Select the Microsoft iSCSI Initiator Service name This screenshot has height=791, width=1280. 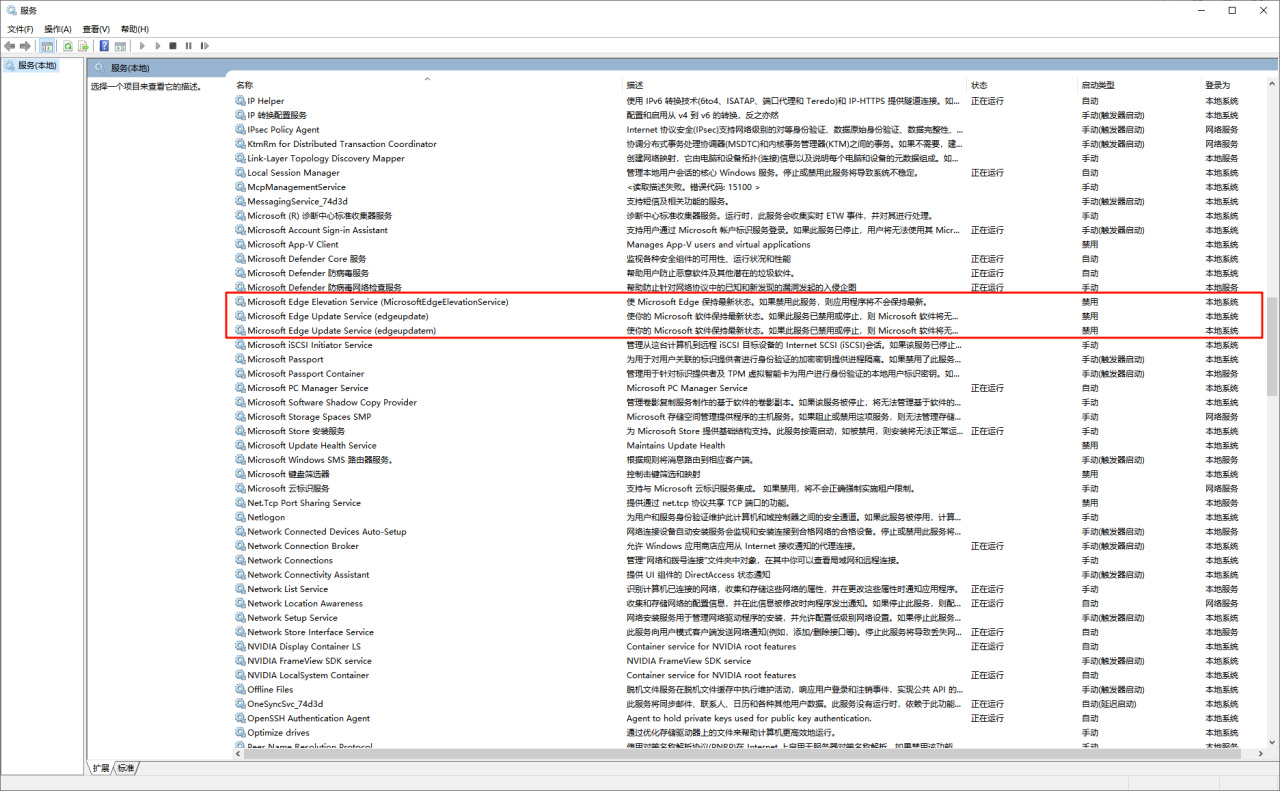point(310,345)
